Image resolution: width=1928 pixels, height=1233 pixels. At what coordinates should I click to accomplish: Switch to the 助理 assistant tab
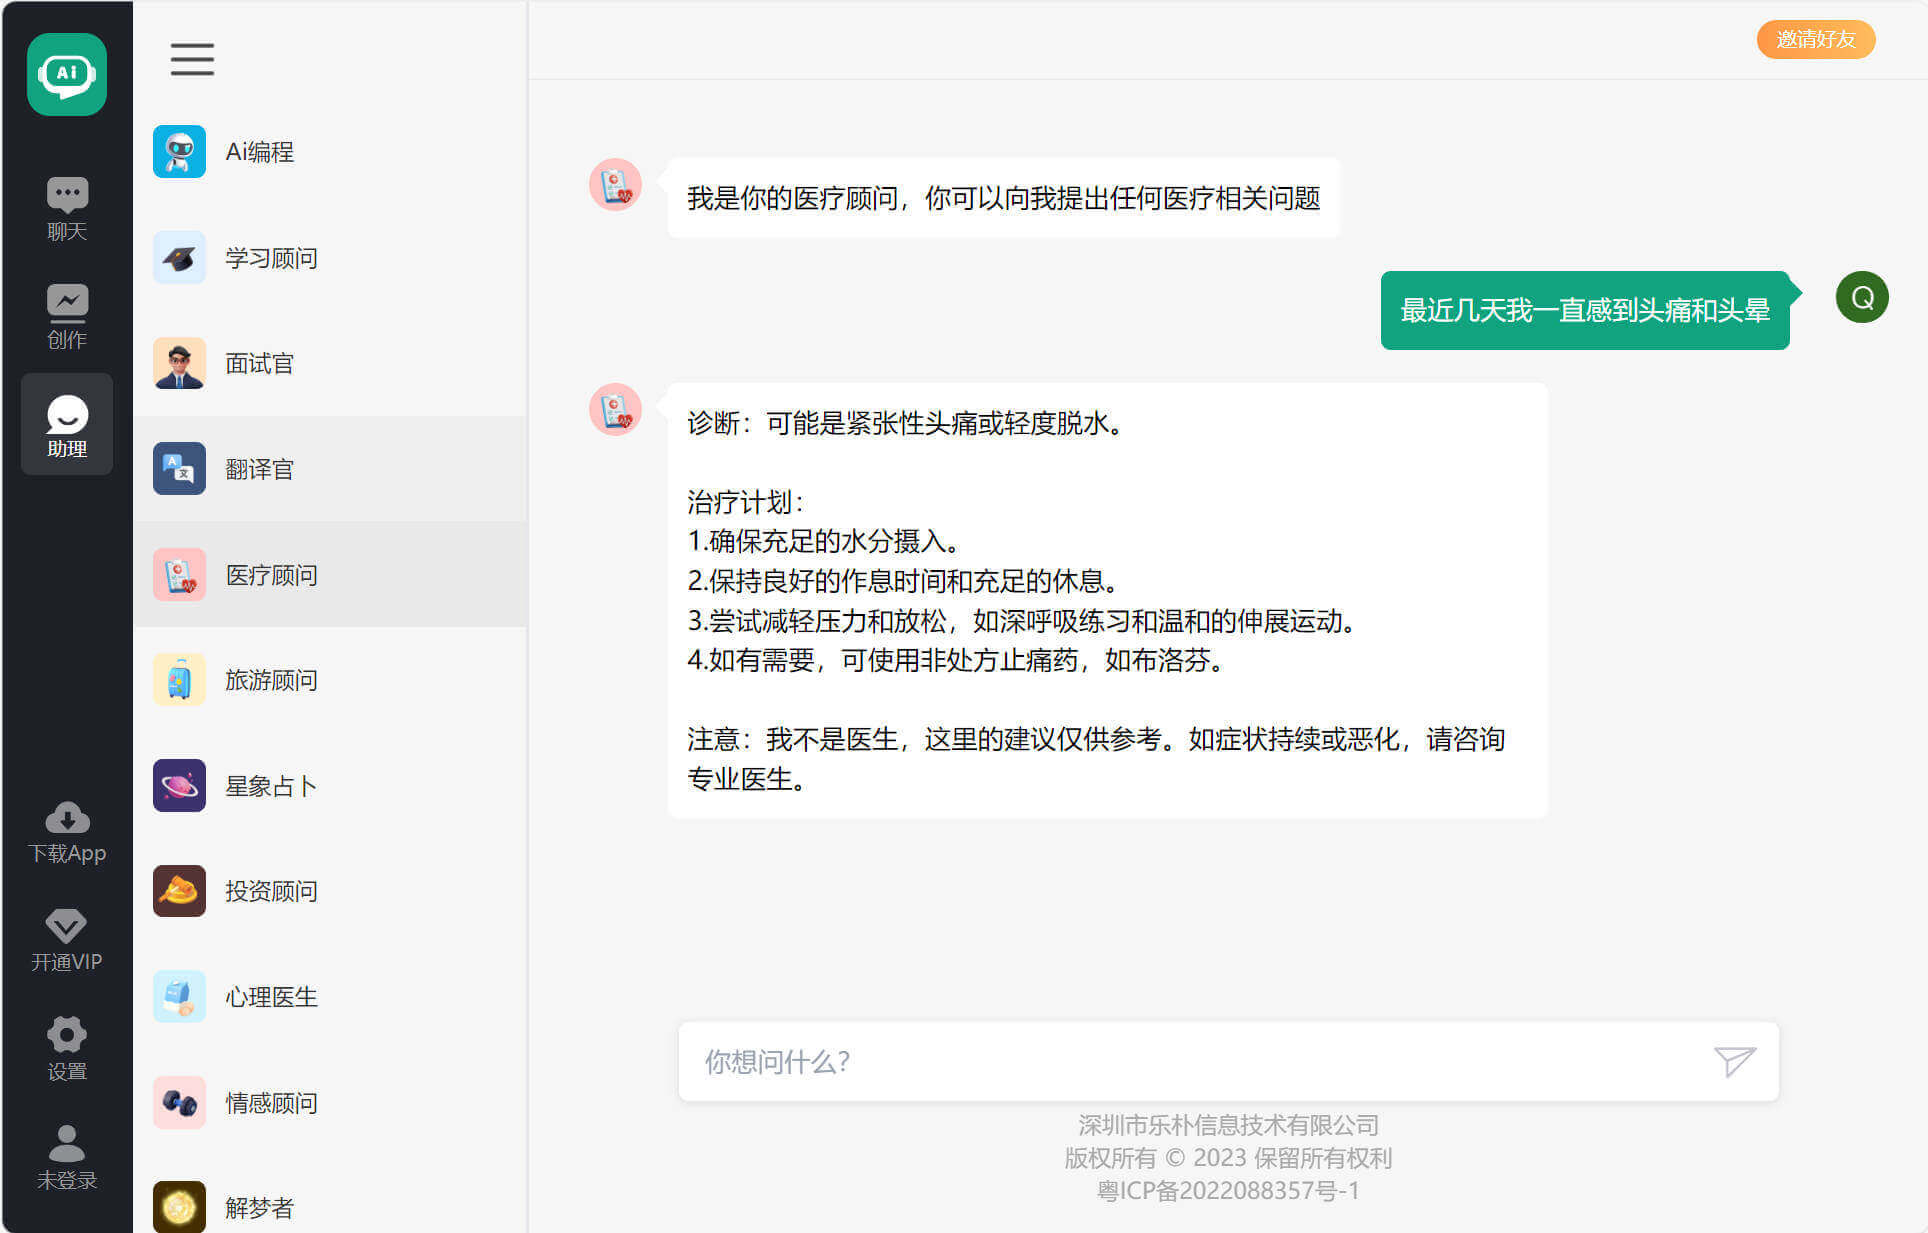tap(67, 425)
